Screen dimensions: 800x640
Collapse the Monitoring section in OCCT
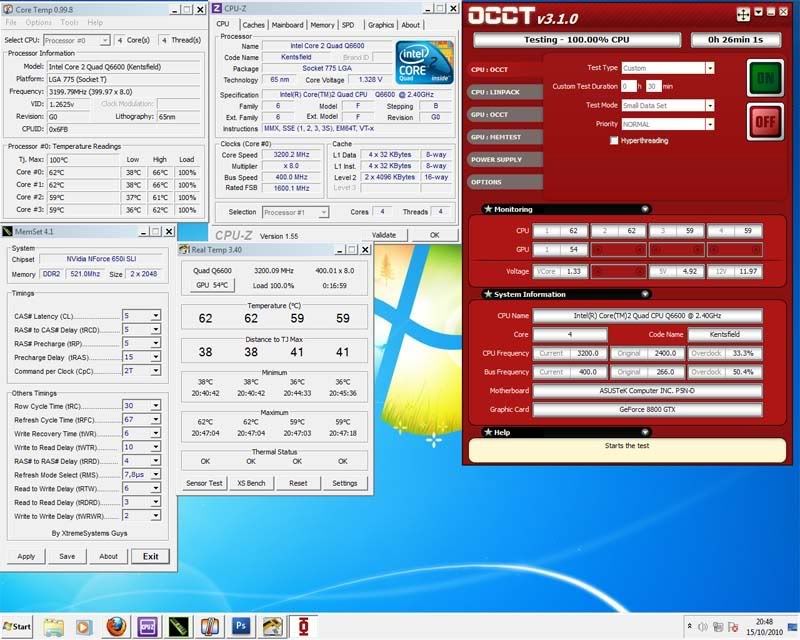[645, 209]
